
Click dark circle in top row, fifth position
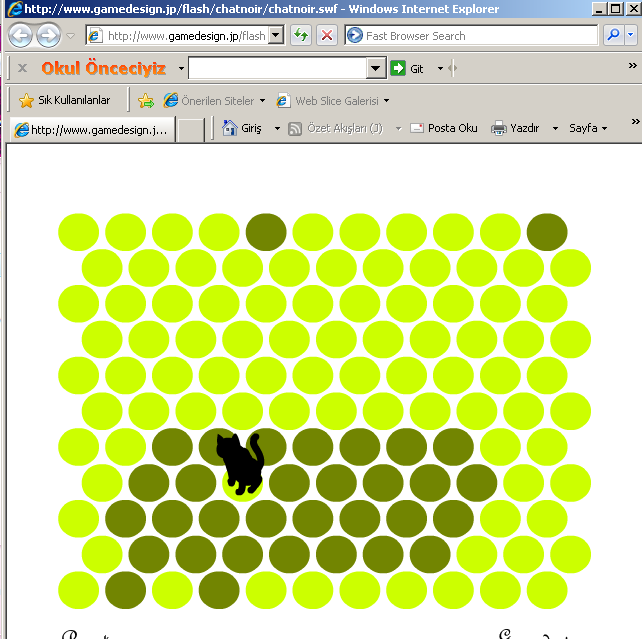tap(266, 232)
